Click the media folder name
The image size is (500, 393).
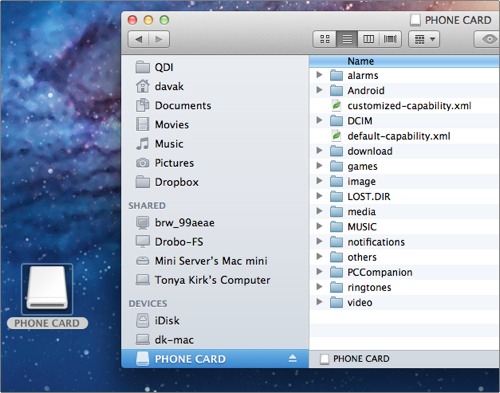pyautogui.click(x=361, y=212)
